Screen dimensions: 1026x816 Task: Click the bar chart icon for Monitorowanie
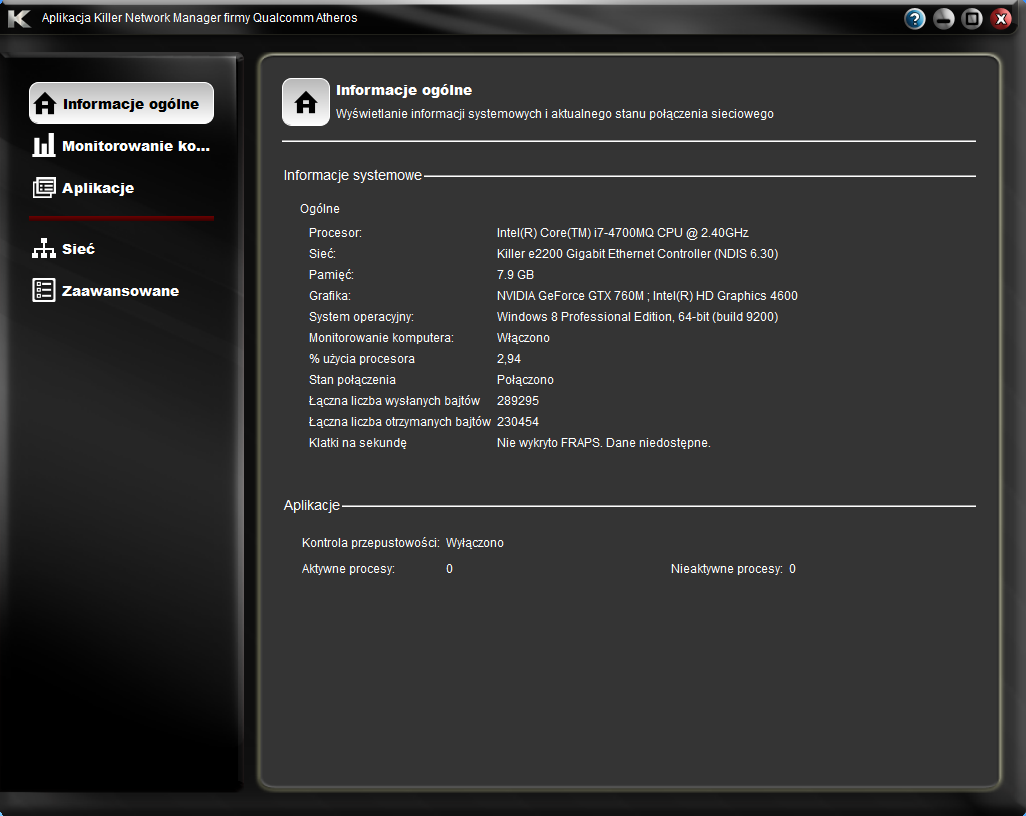coord(44,145)
